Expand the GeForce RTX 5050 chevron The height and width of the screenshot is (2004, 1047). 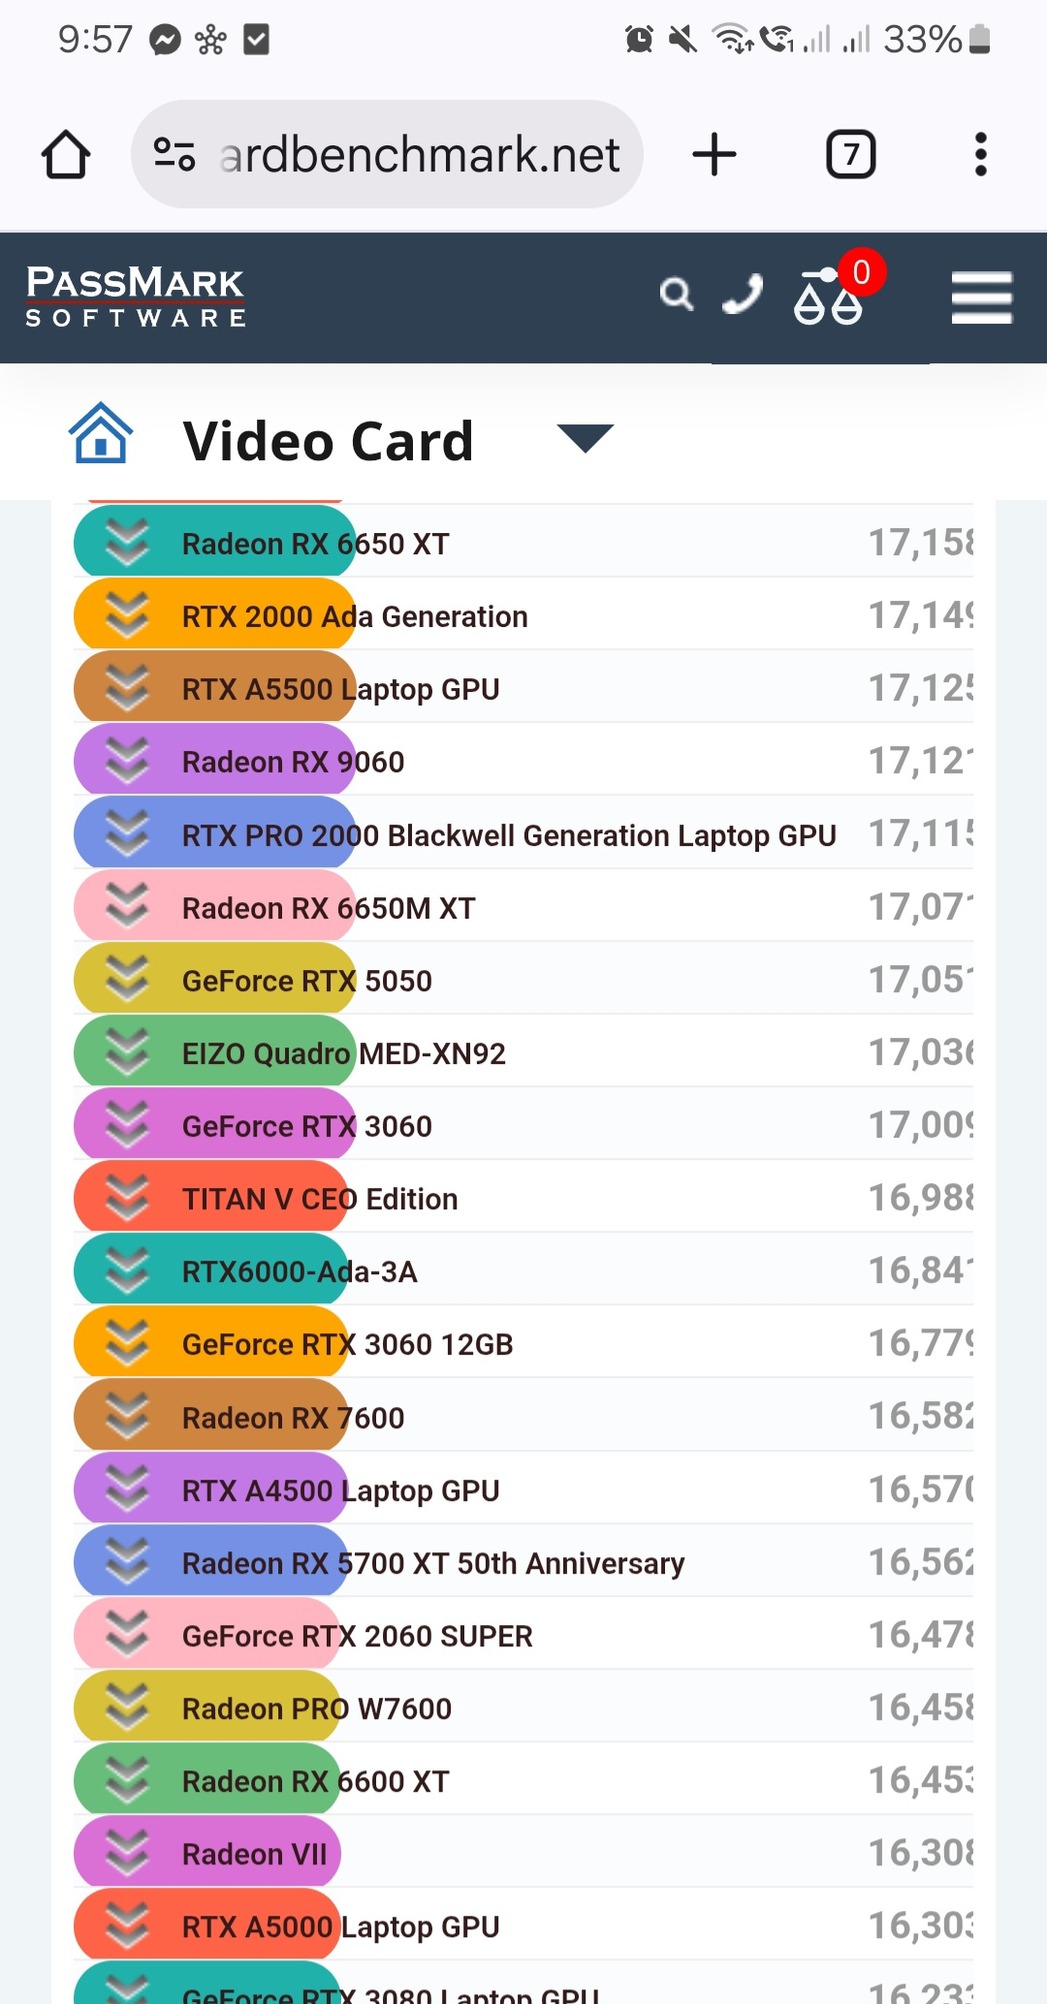point(127,979)
